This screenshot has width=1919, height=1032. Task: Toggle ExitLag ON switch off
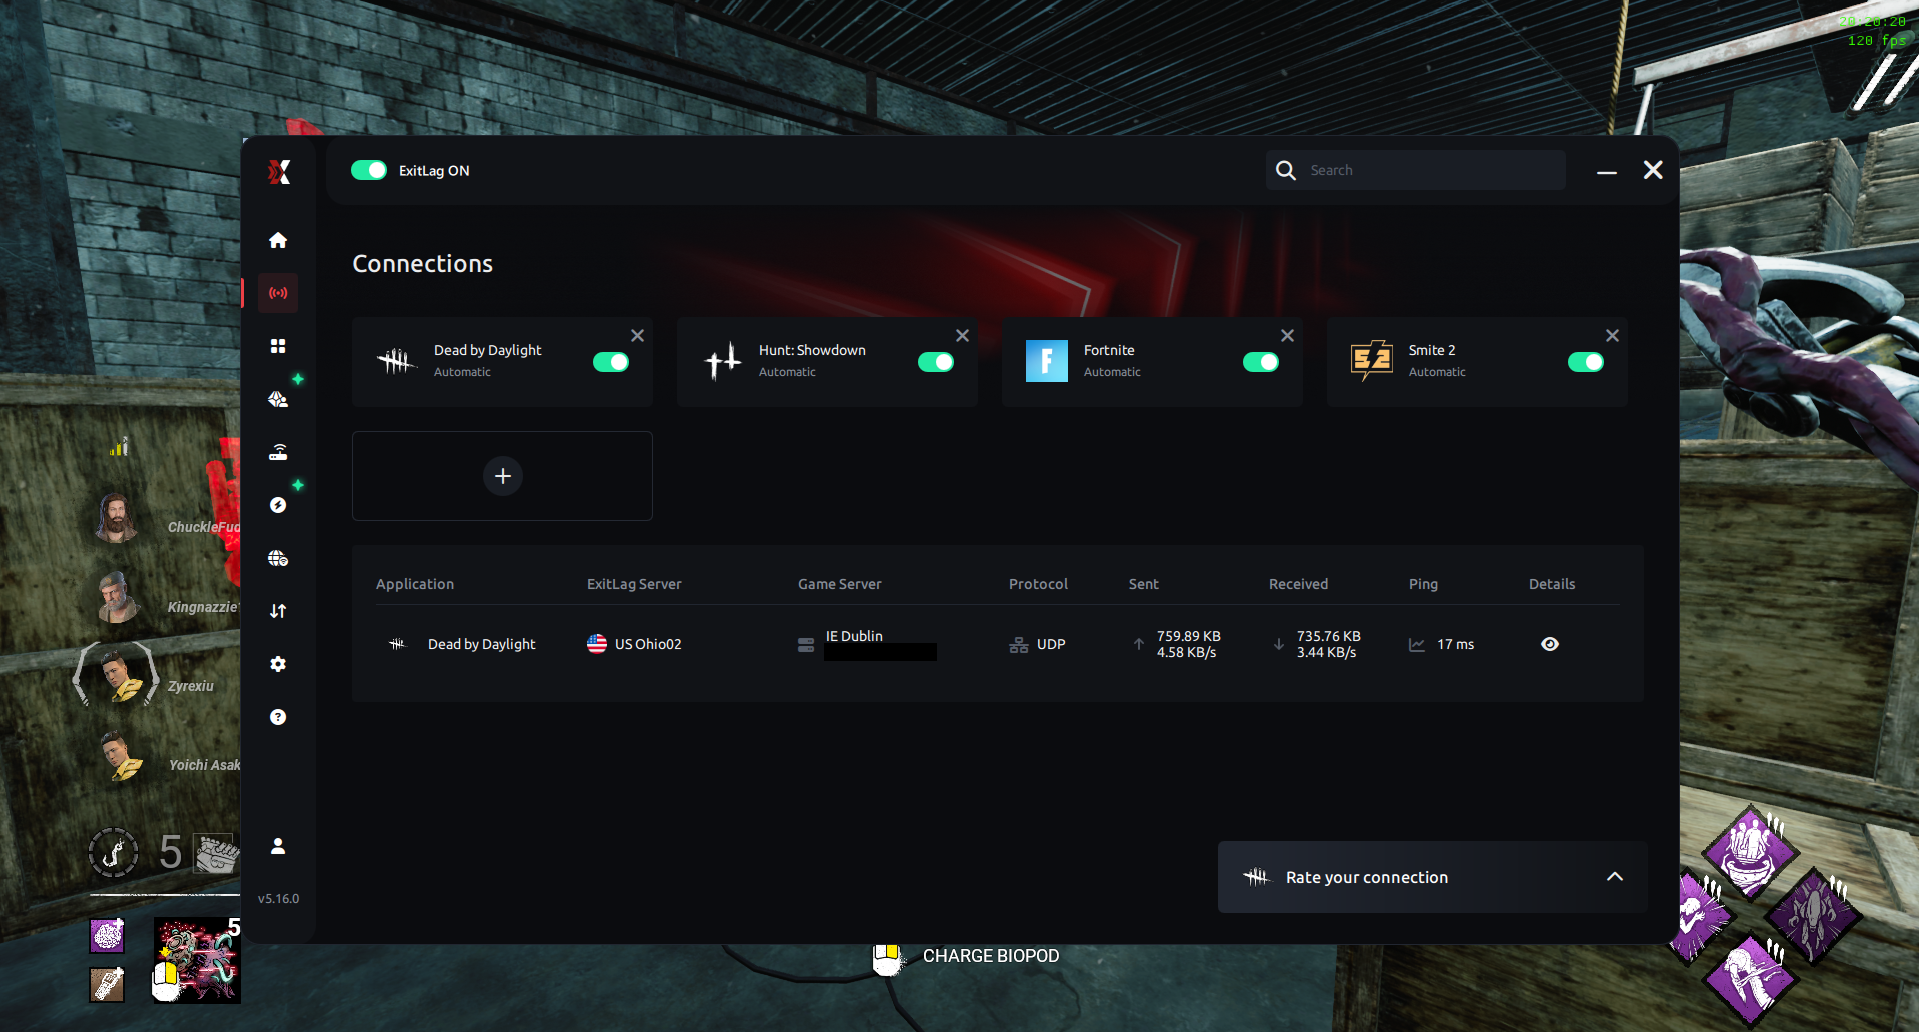click(369, 170)
